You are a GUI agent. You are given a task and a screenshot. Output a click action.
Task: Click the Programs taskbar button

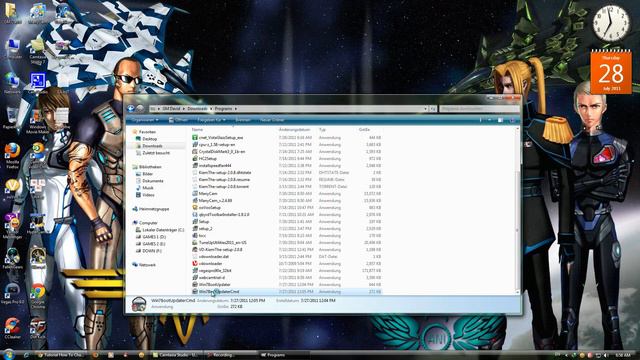tap(284, 355)
